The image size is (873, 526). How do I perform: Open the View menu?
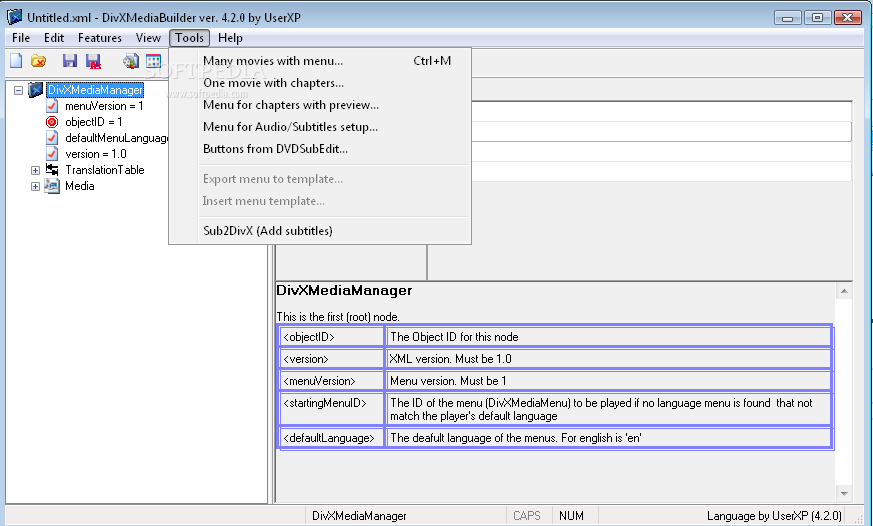pyautogui.click(x=148, y=38)
